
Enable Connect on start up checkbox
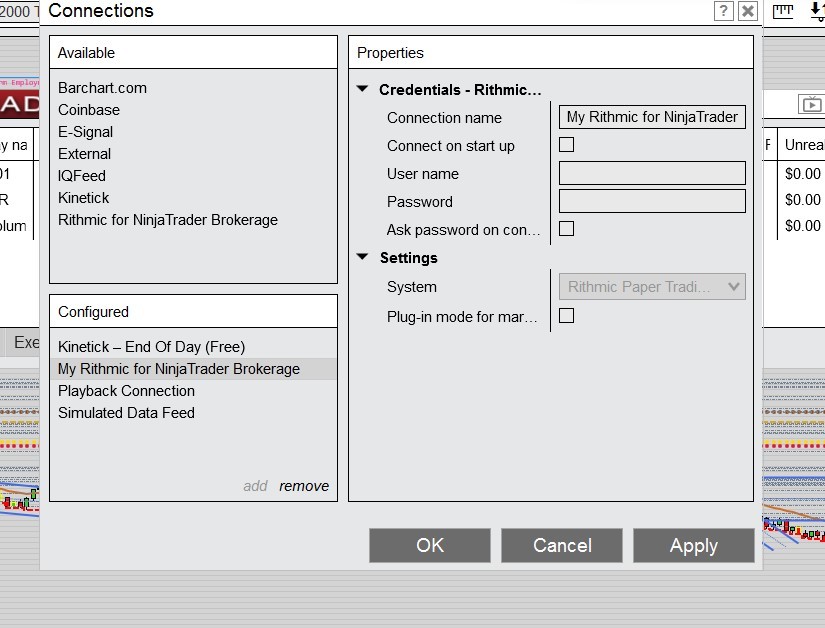tap(566, 145)
